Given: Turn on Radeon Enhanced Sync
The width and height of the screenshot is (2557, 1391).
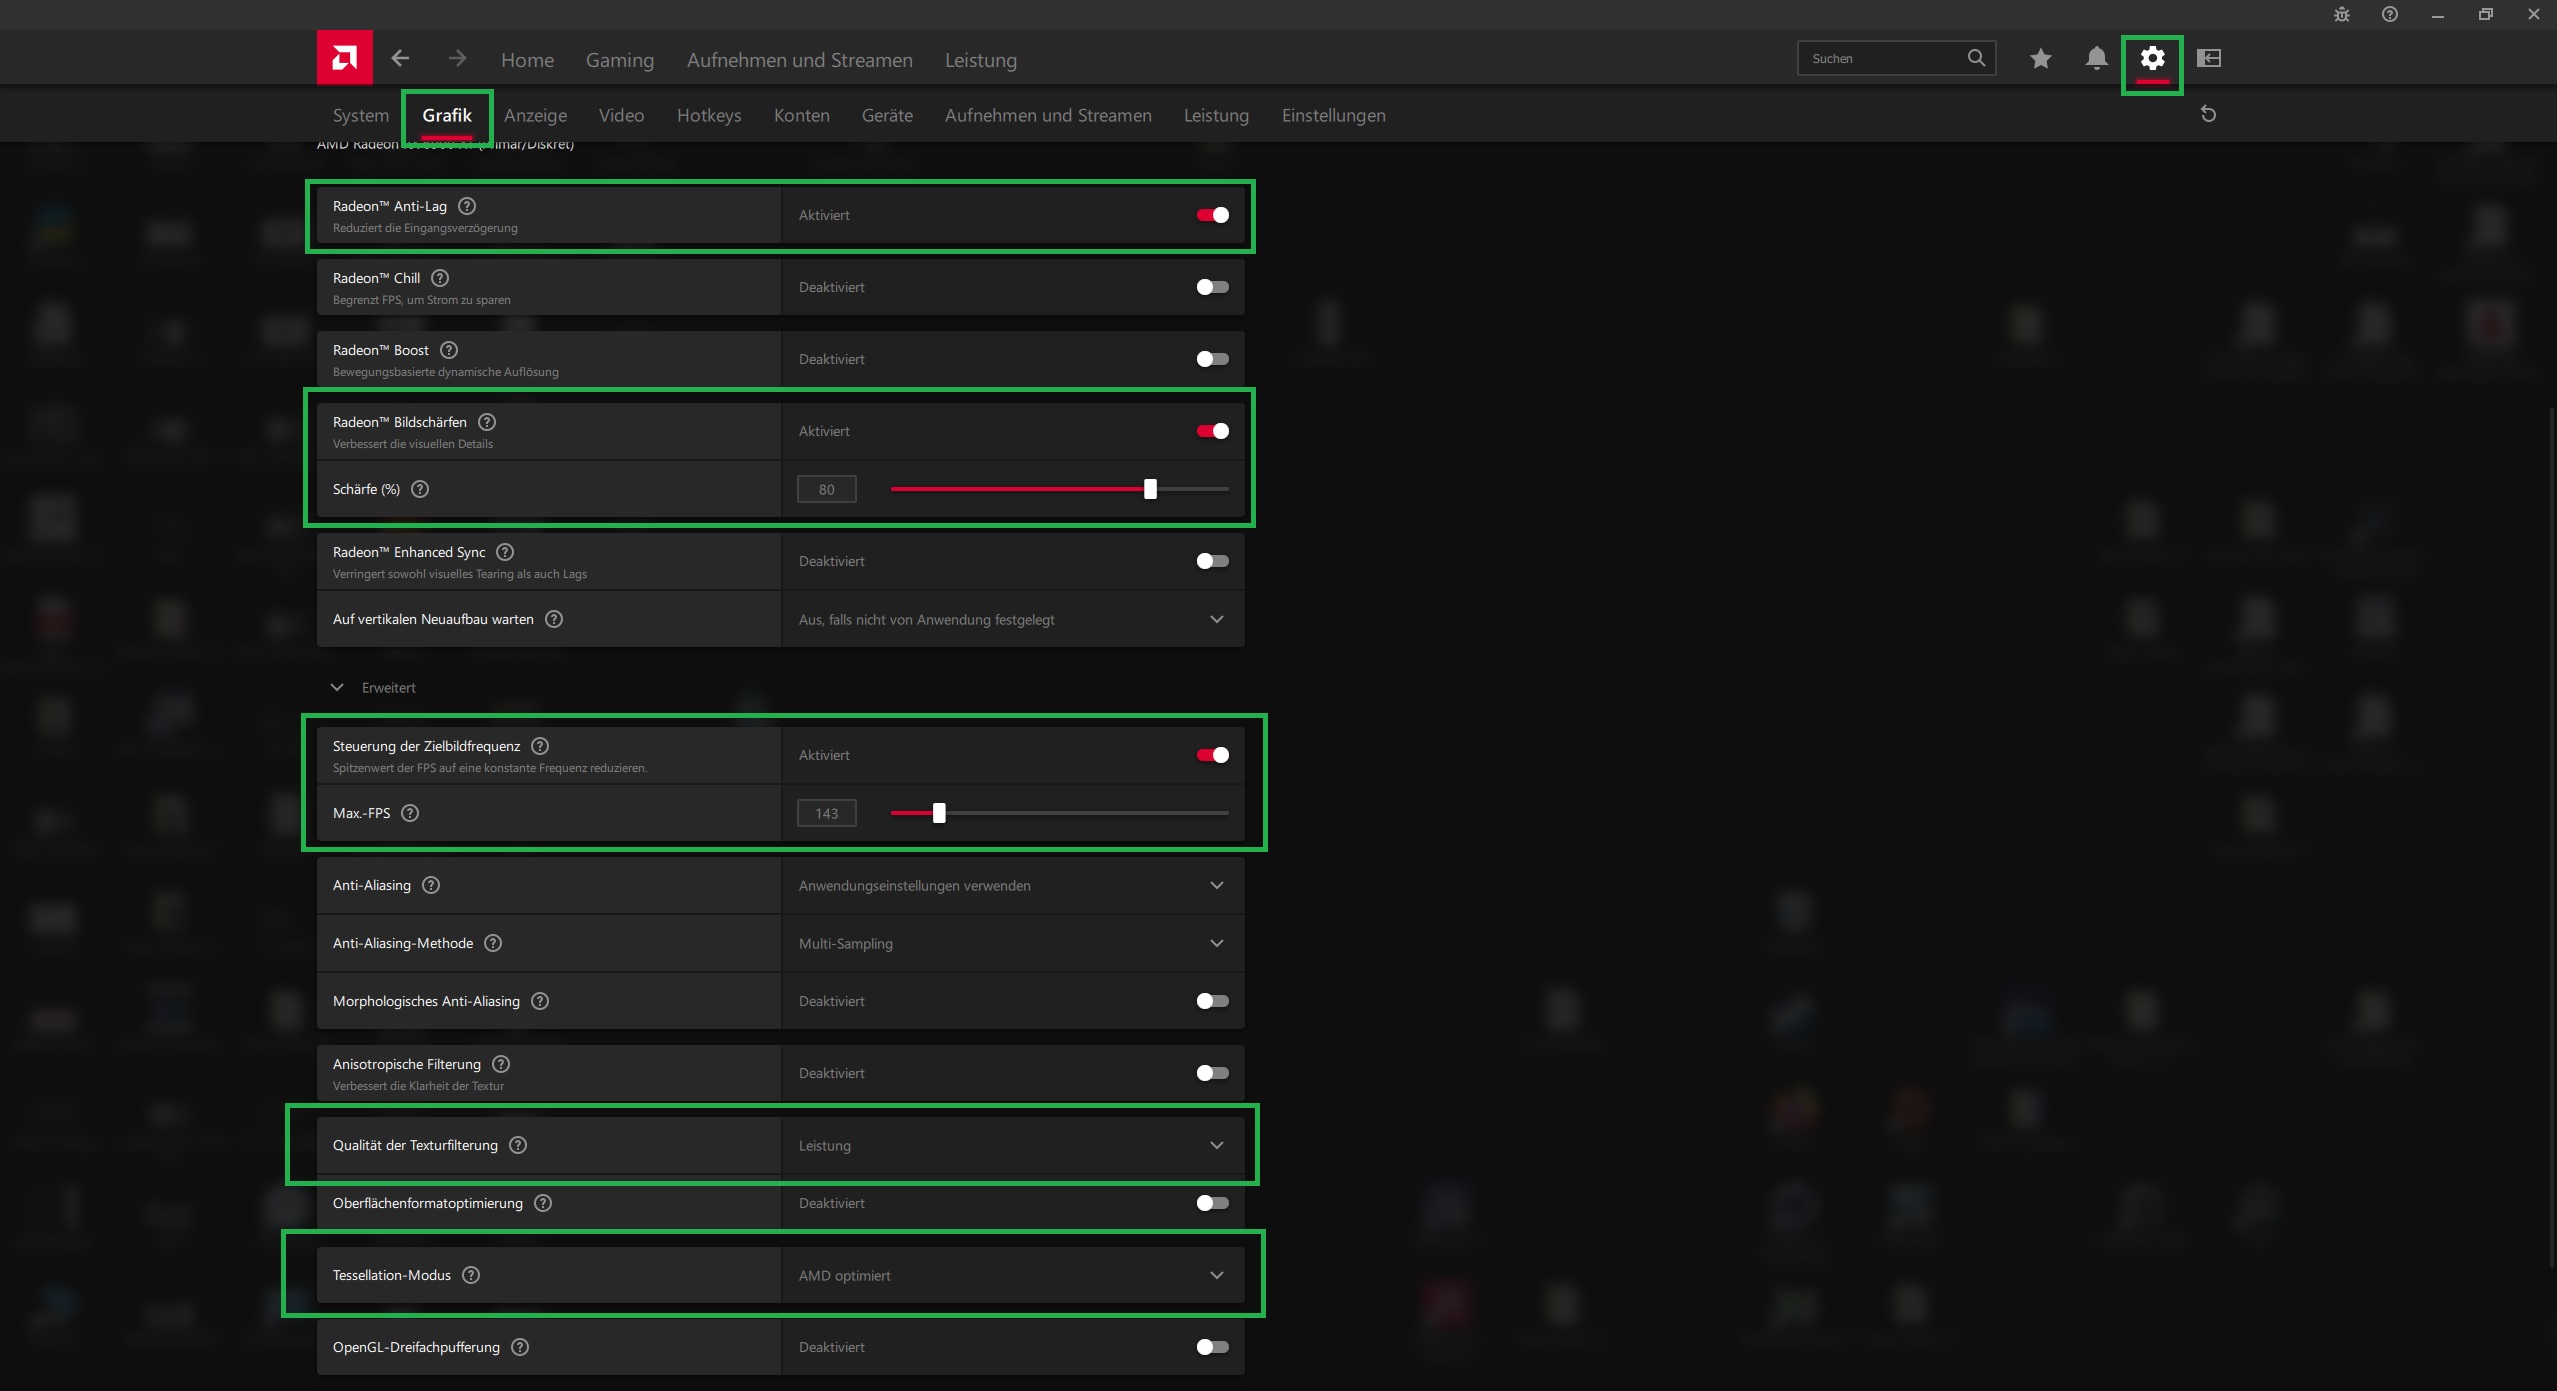Looking at the screenshot, I should (x=1212, y=561).
